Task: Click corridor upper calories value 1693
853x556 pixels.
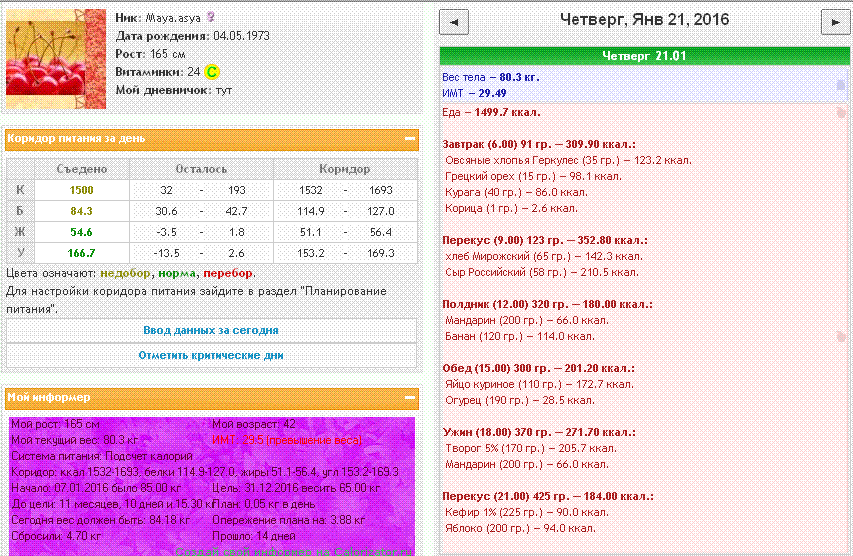Action: pyautogui.click(x=381, y=190)
